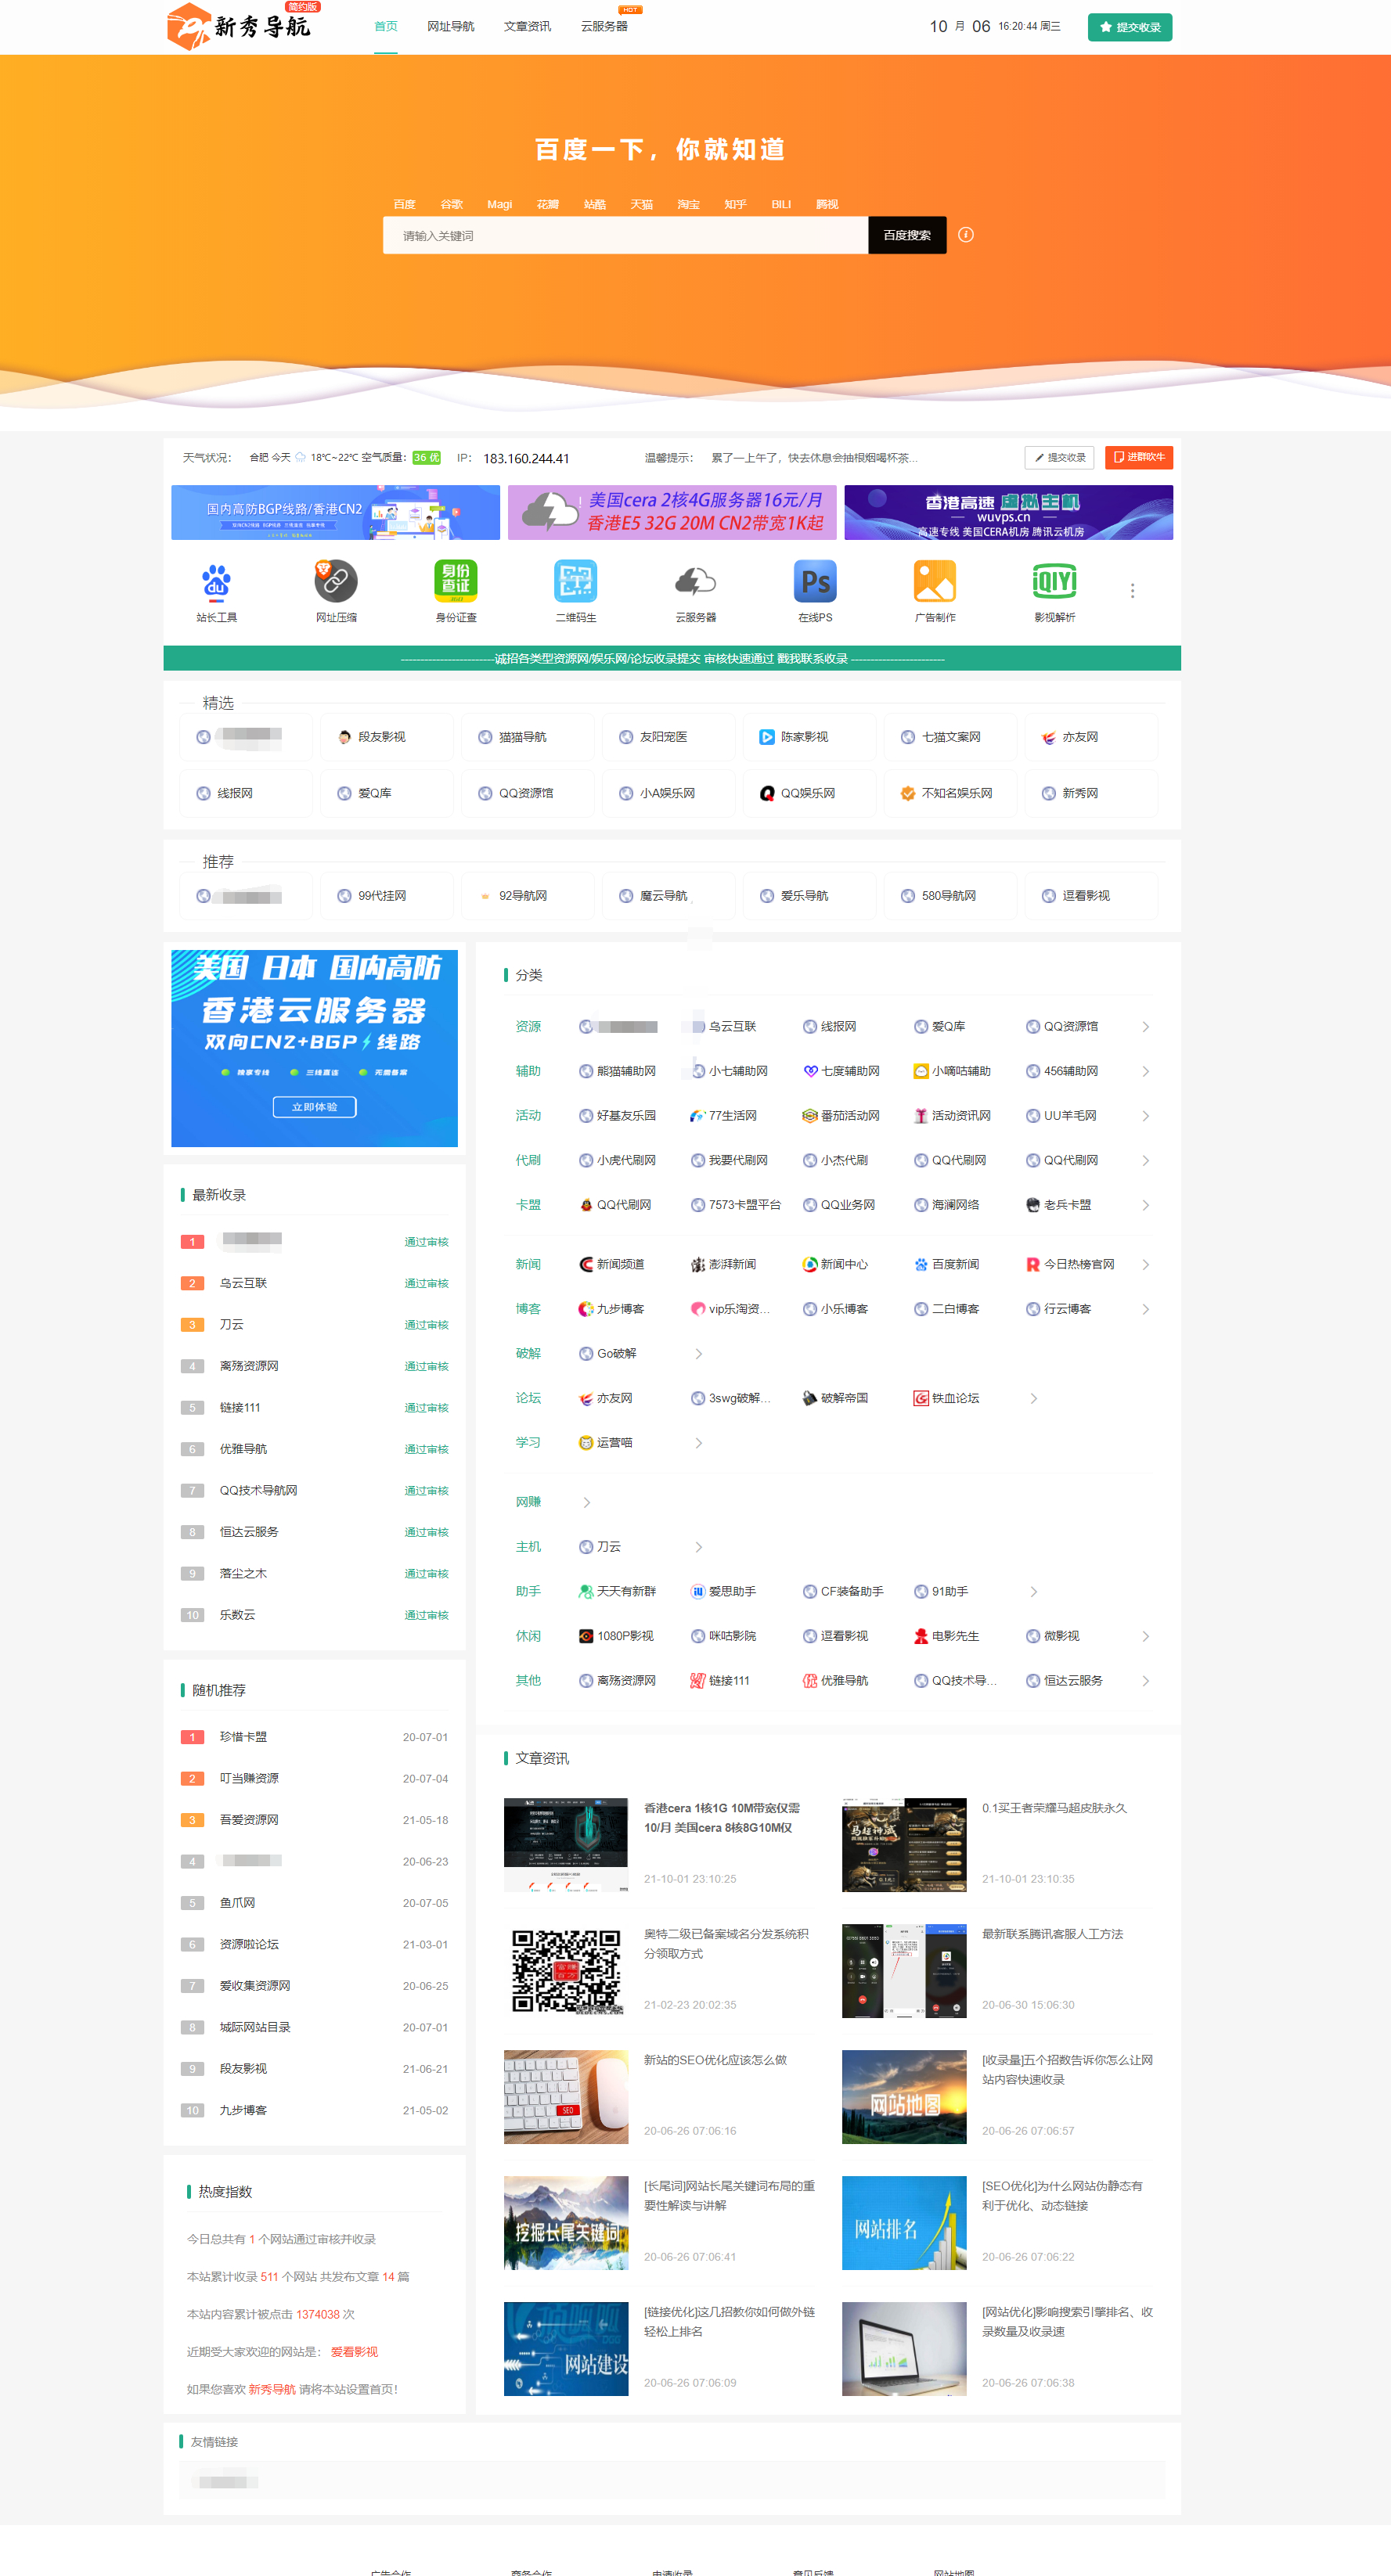
Task: Open 乌云互联 in 最新收录 list
Action: pos(243,1283)
